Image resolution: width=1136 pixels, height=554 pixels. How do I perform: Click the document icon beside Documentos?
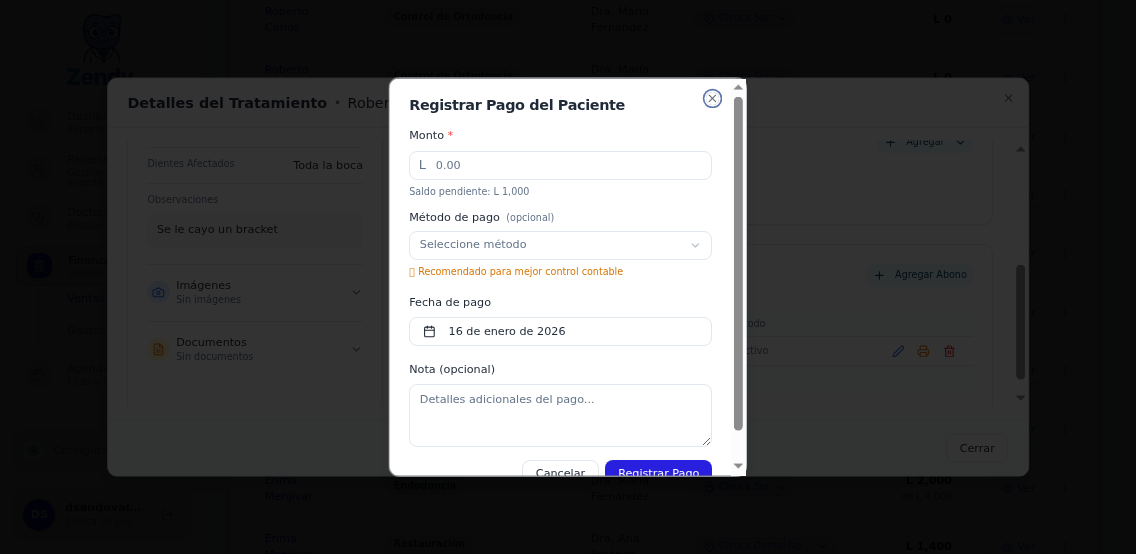158,349
